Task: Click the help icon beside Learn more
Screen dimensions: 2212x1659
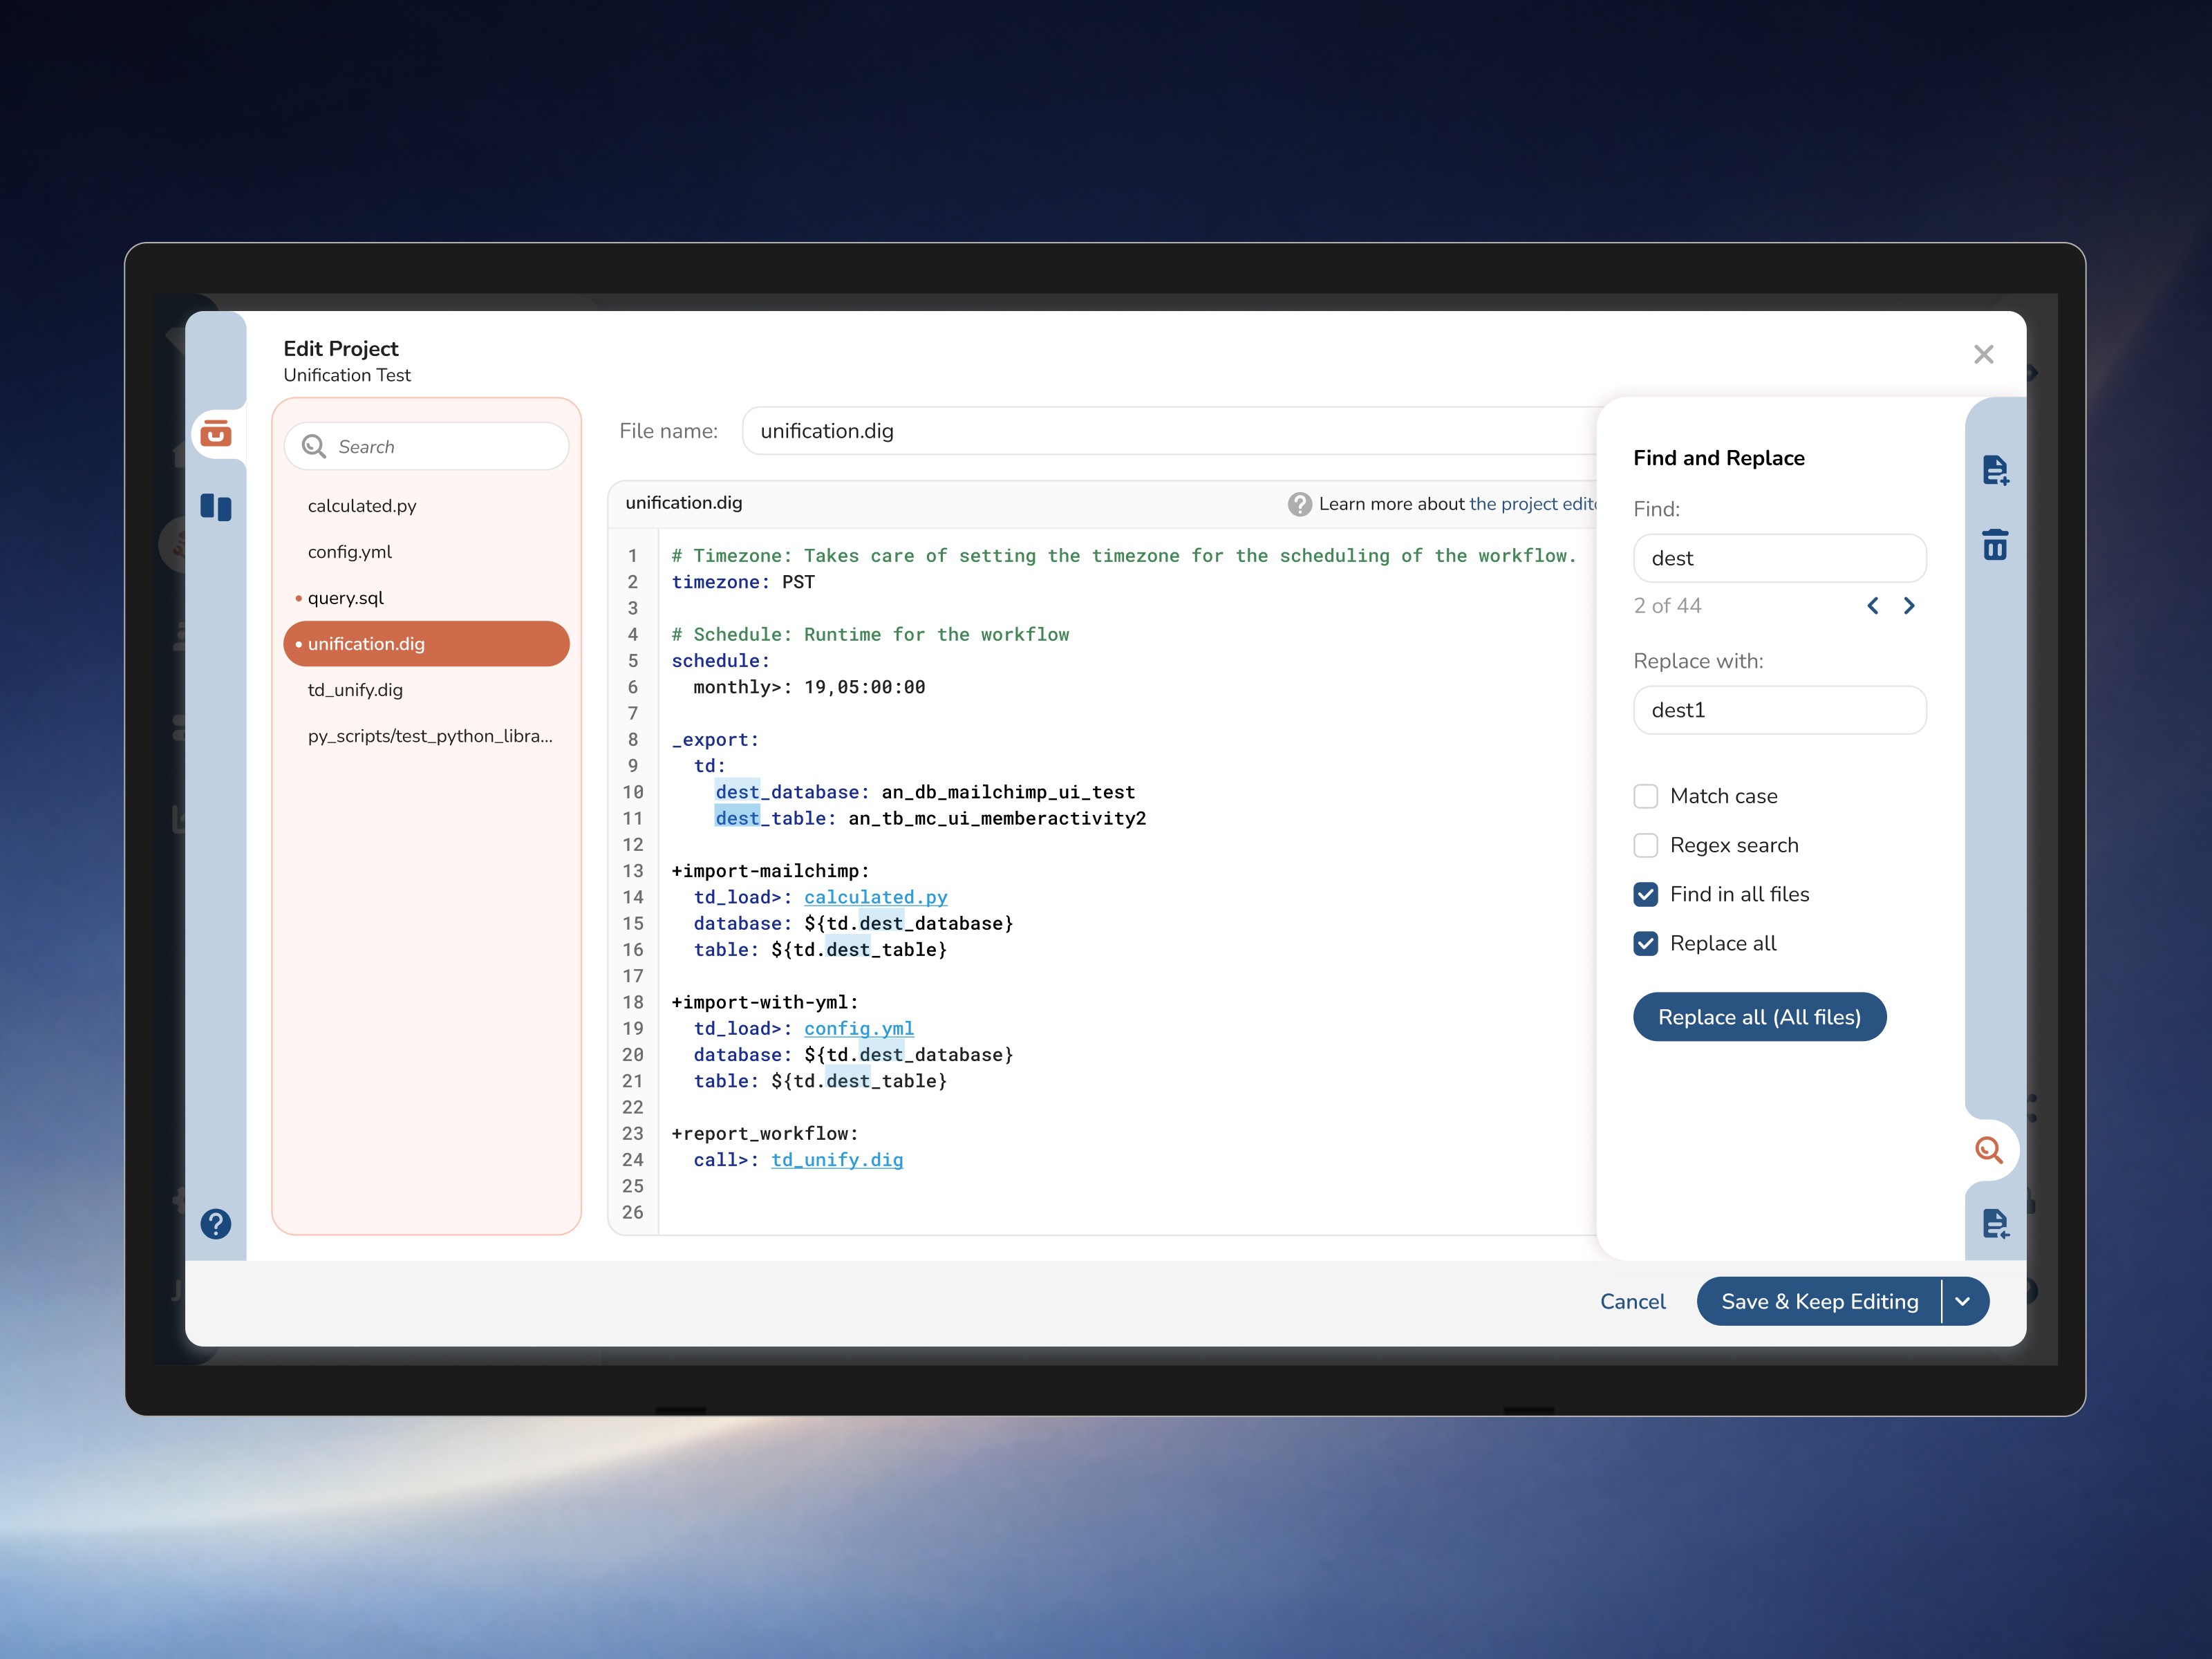Action: [1299, 504]
